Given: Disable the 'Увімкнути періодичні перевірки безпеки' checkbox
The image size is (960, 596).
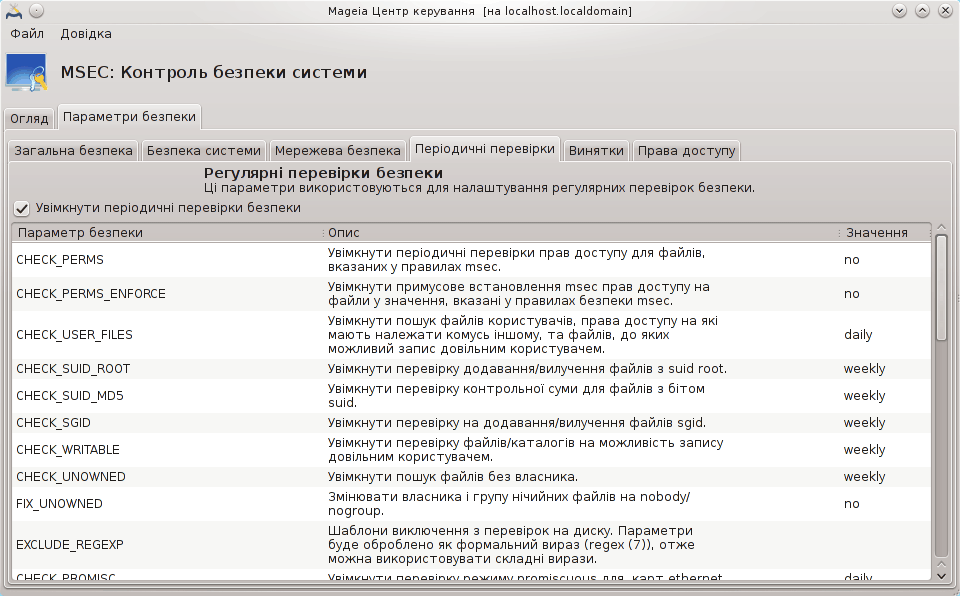Looking at the screenshot, I should pyautogui.click(x=21, y=209).
